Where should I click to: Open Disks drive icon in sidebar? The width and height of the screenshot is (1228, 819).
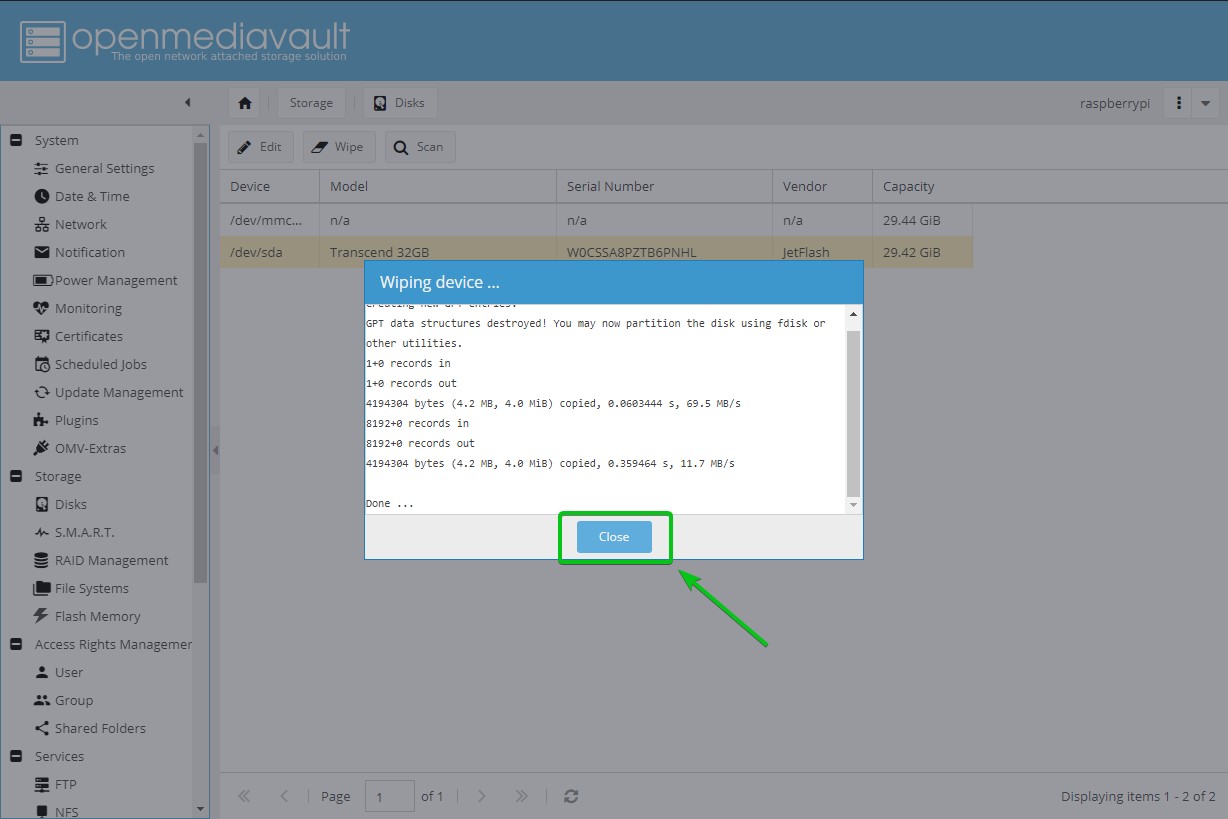point(42,505)
